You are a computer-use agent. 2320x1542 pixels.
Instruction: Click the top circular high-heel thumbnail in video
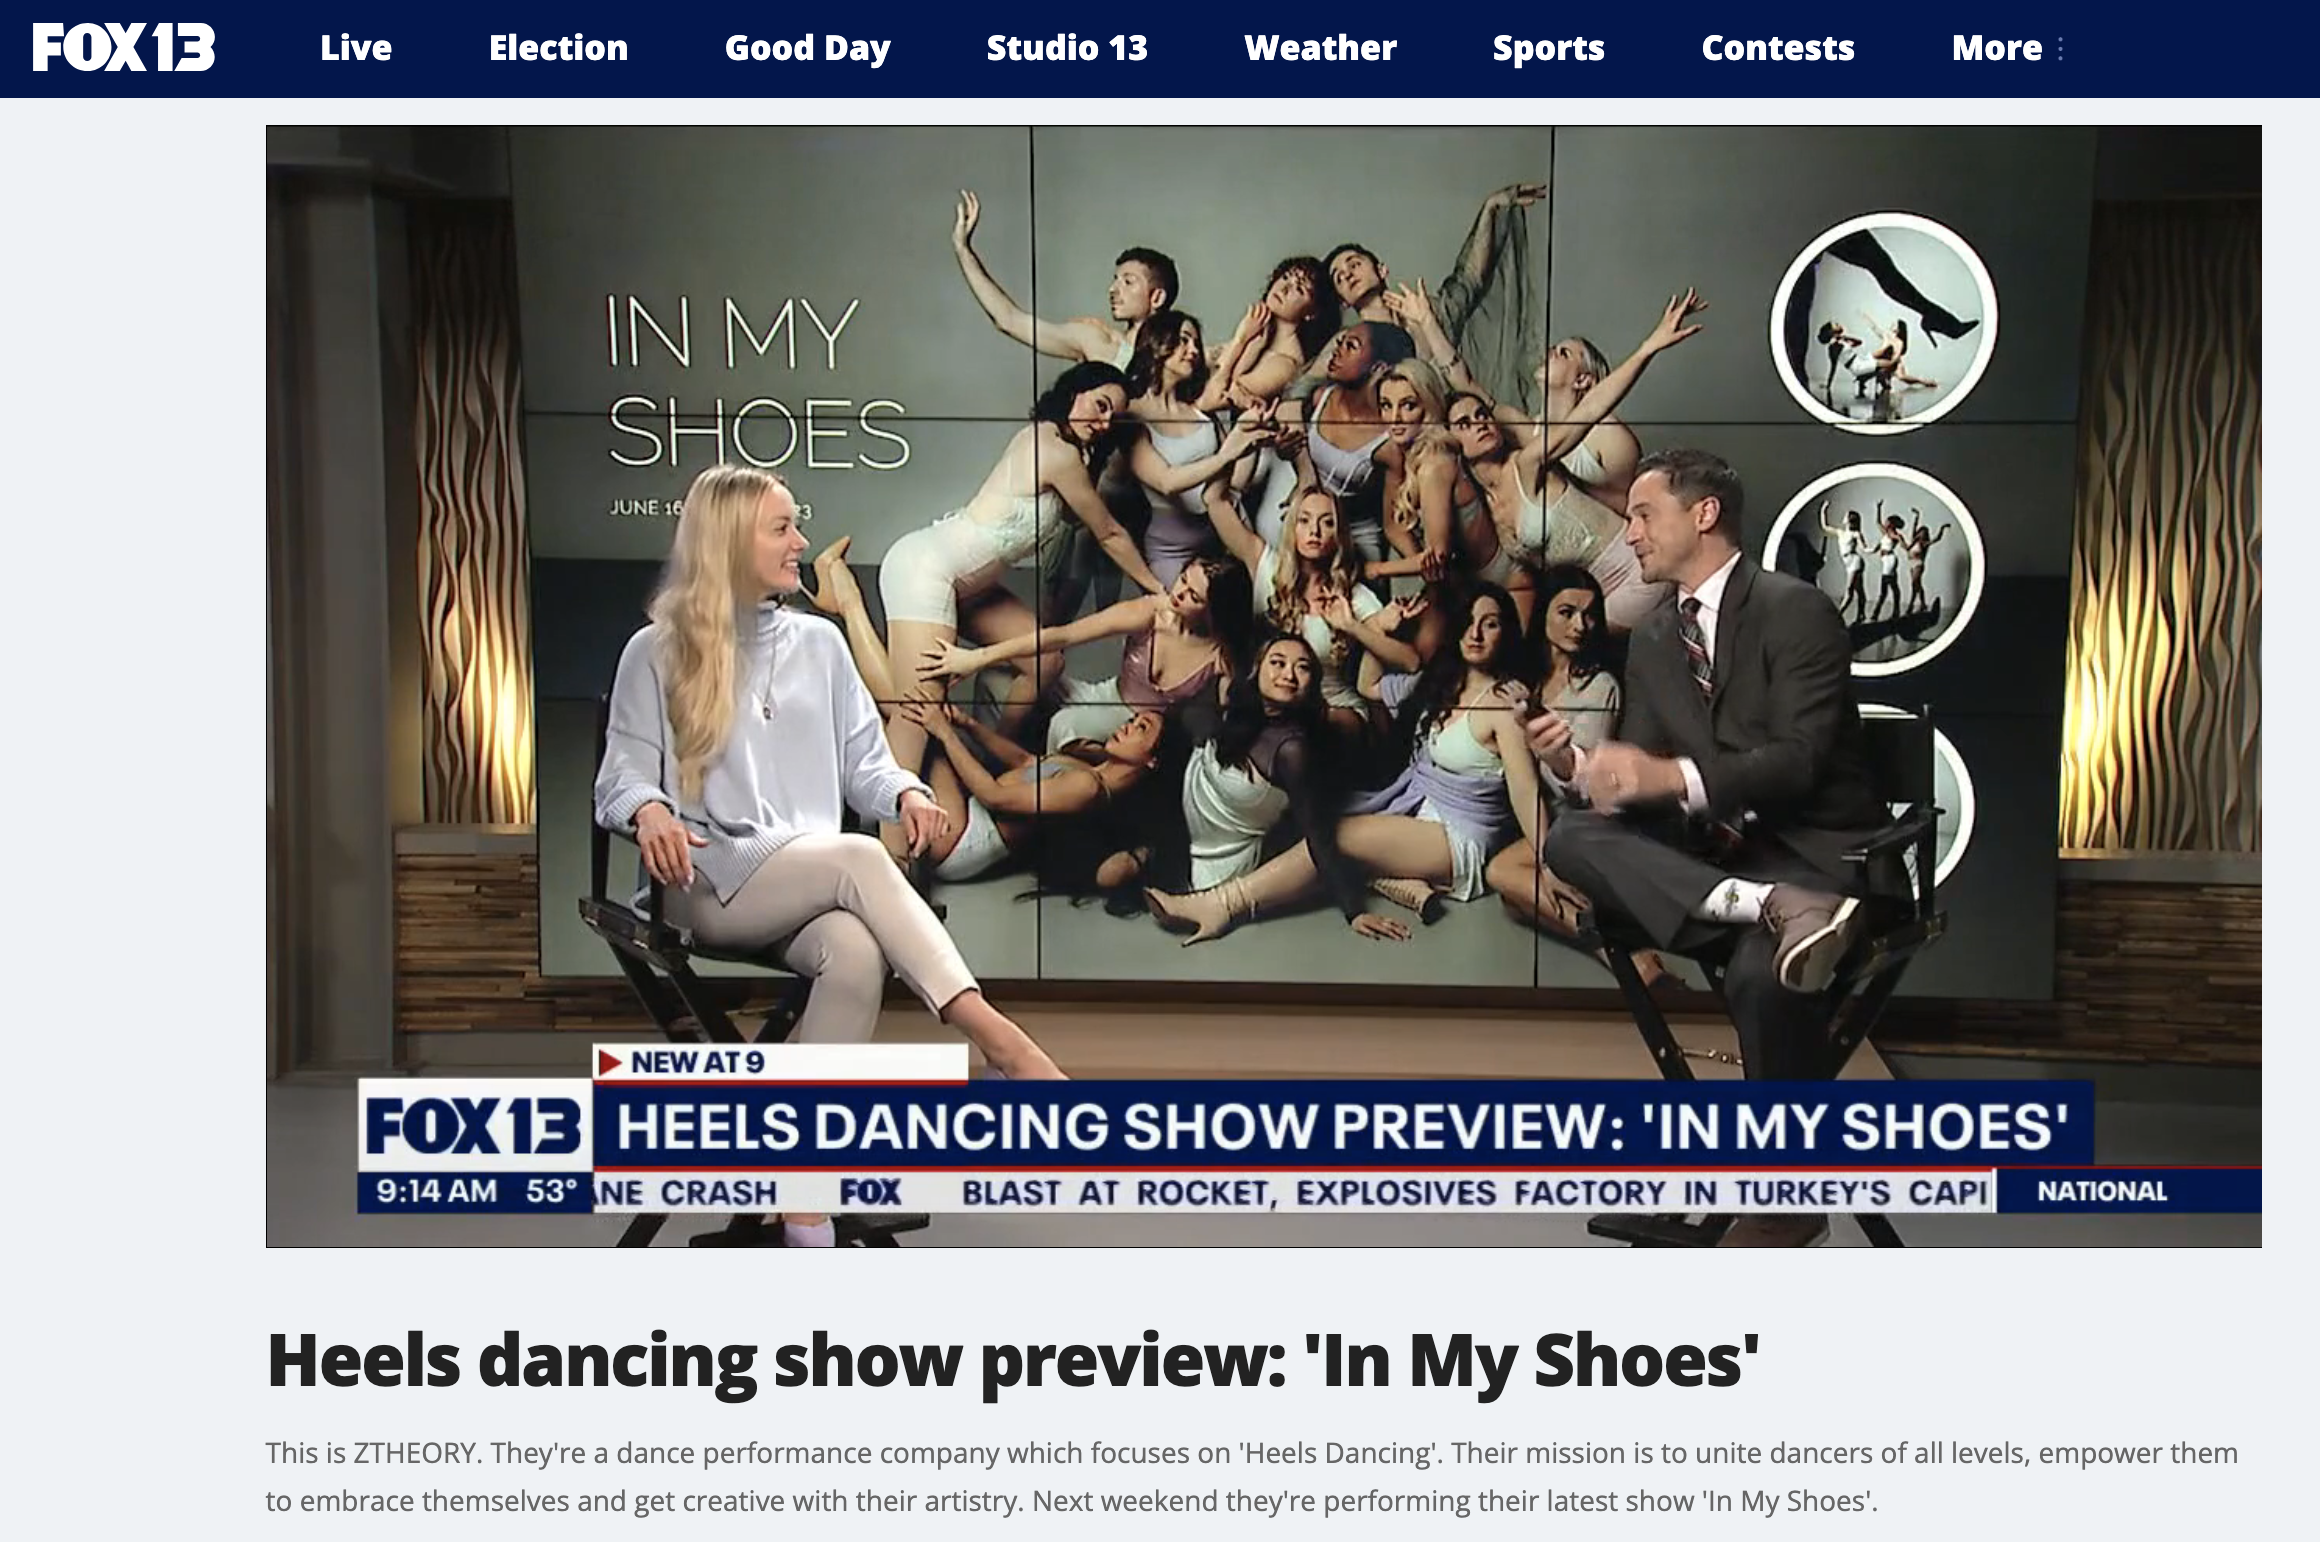pos(1884,322)
